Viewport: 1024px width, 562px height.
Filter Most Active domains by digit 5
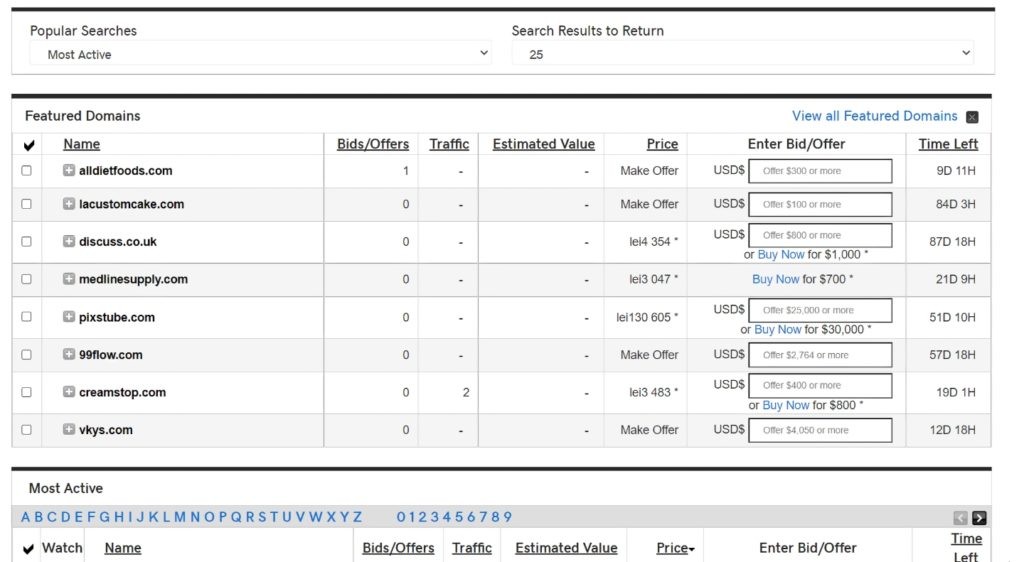(x=458, y=517)
